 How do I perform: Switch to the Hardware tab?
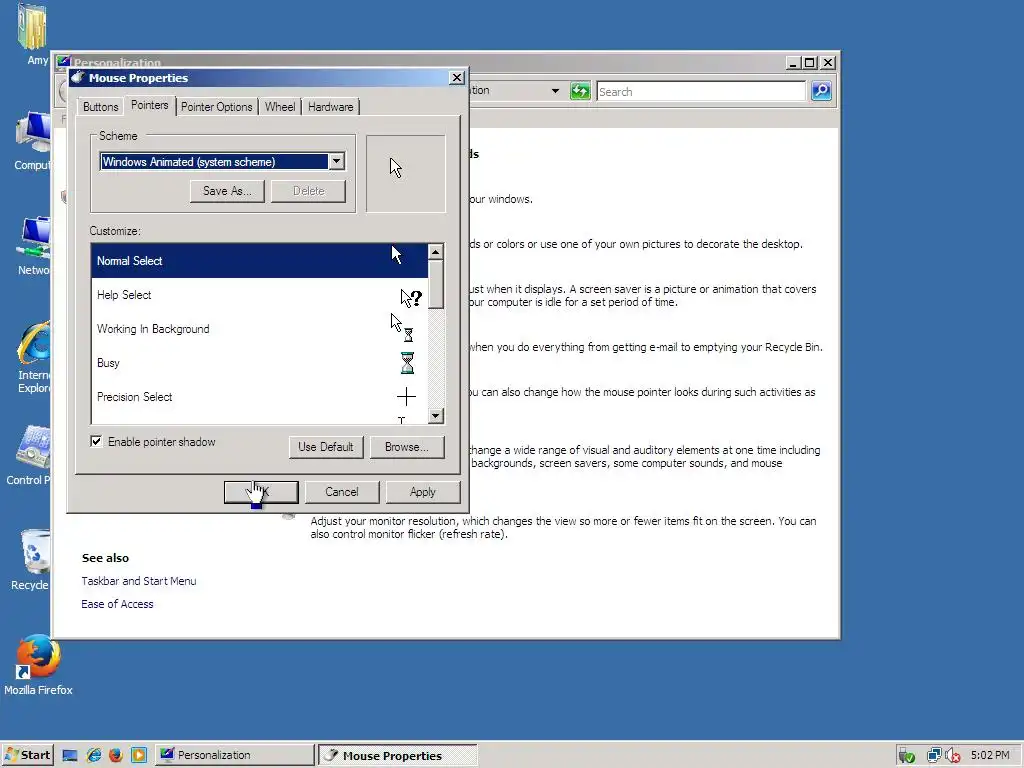pyautogui.click(x=330, y=106)
